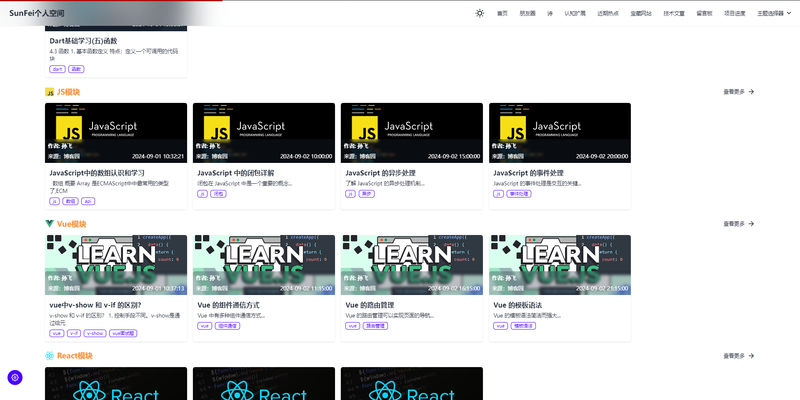Screen dimensions: 800x400
Task: Toggle the sun light/dark mode icon
Action: pyautogui.click(x=479, y=13)
